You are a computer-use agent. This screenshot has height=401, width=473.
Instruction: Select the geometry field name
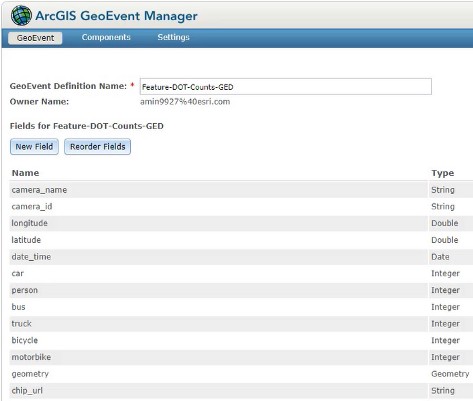coord(30,374)
